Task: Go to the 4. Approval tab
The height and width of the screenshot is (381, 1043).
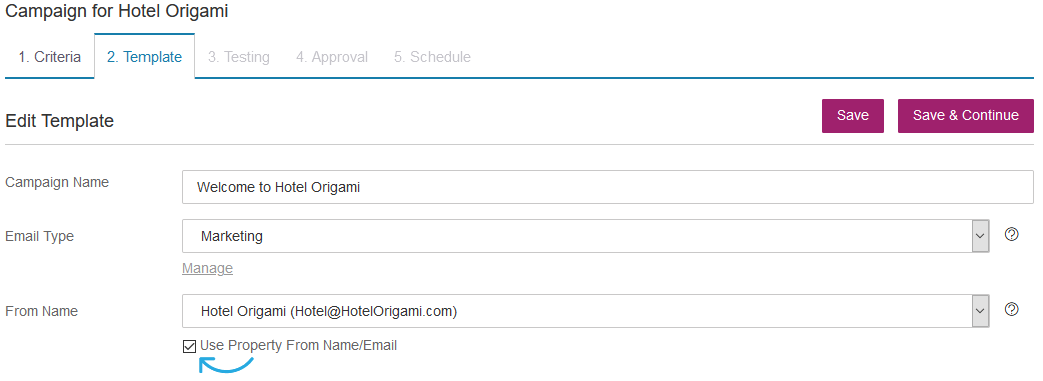Action: pyautogui.click(x=332, y=57)
